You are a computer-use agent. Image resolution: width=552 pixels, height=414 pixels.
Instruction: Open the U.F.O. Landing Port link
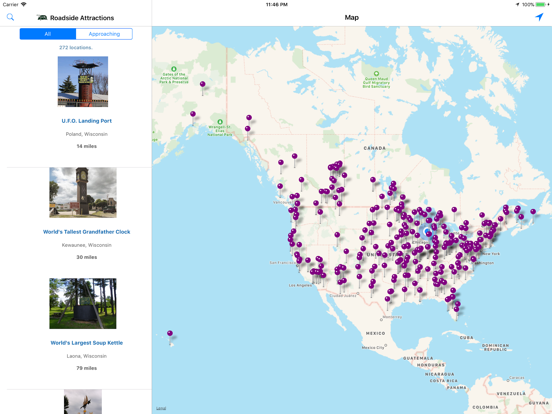click(87, 121)
